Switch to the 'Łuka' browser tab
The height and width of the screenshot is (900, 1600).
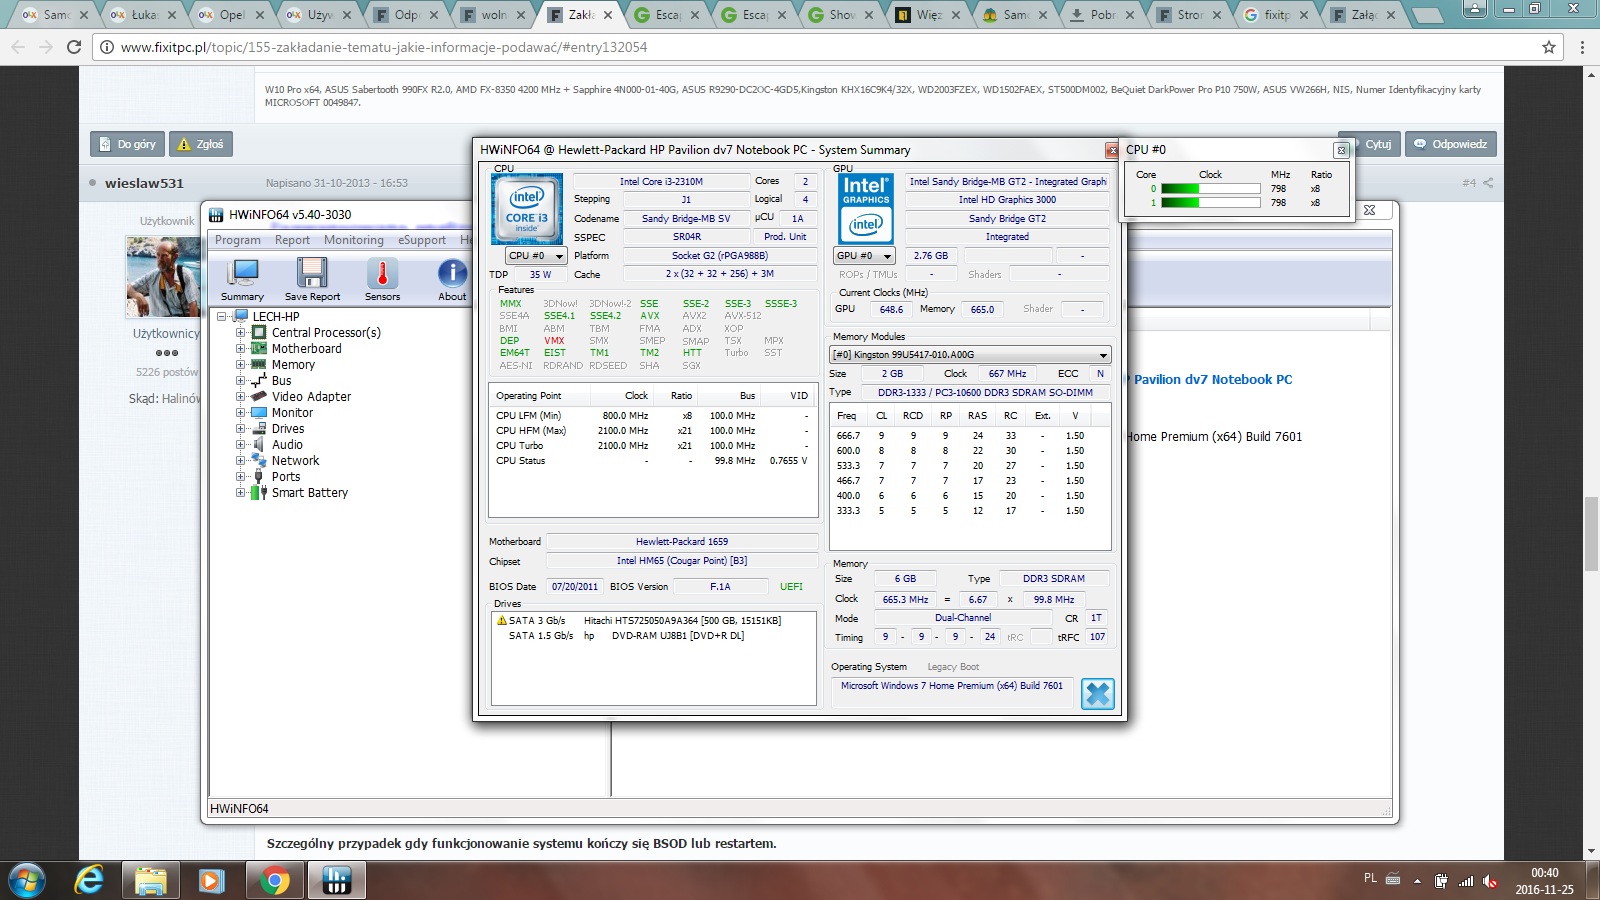[145, 15]
